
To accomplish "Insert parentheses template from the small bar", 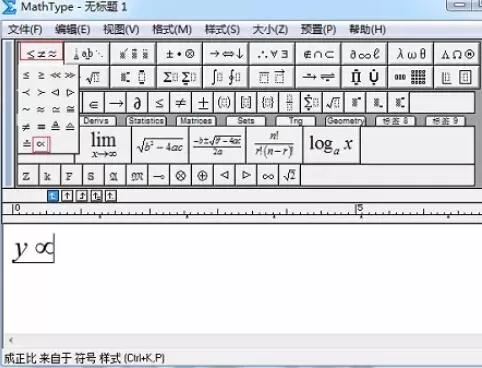I will 224,103.
